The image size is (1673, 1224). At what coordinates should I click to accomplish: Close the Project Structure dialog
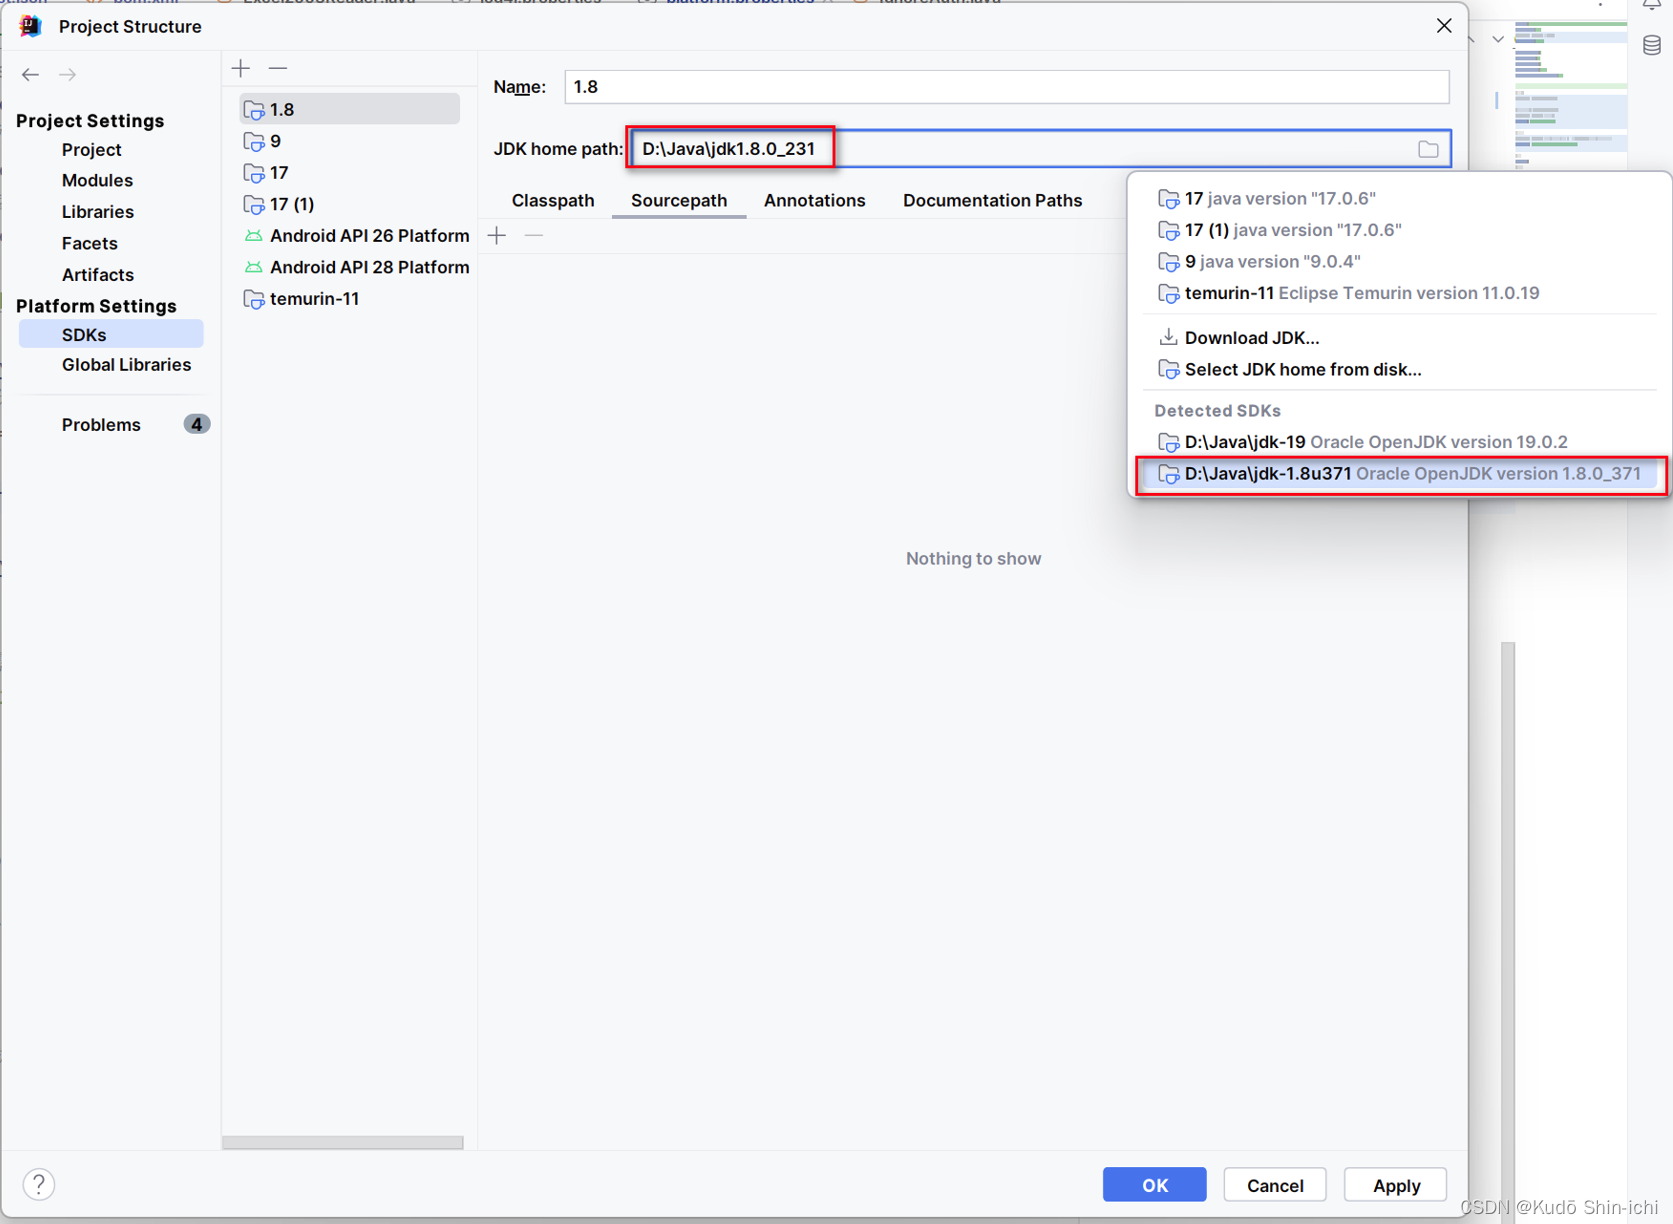click(x=1444, y=26)
